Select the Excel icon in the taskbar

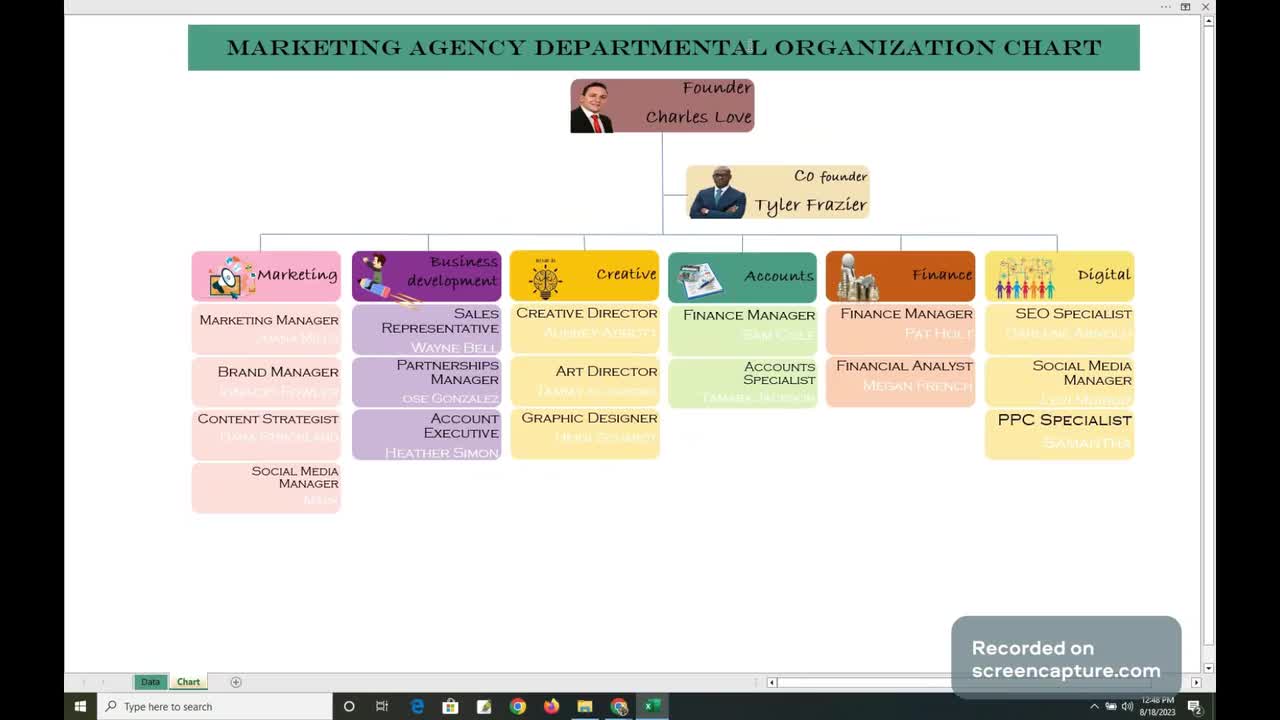pos(652,707)
